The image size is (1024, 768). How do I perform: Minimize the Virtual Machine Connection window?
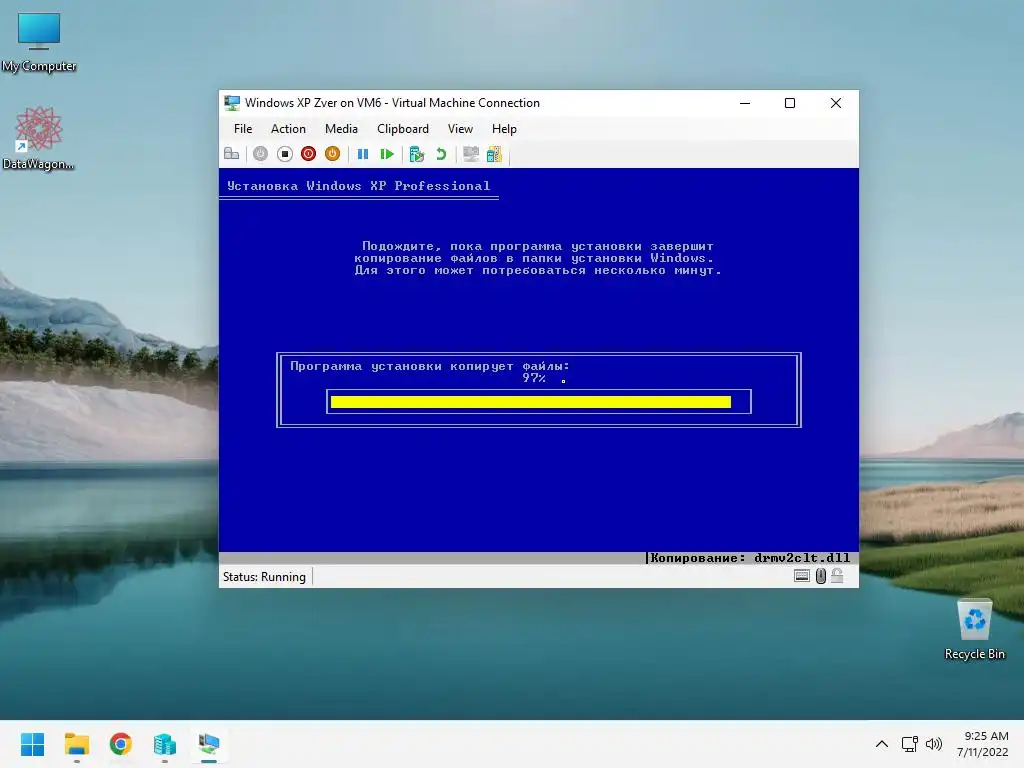tap(744, 103)
